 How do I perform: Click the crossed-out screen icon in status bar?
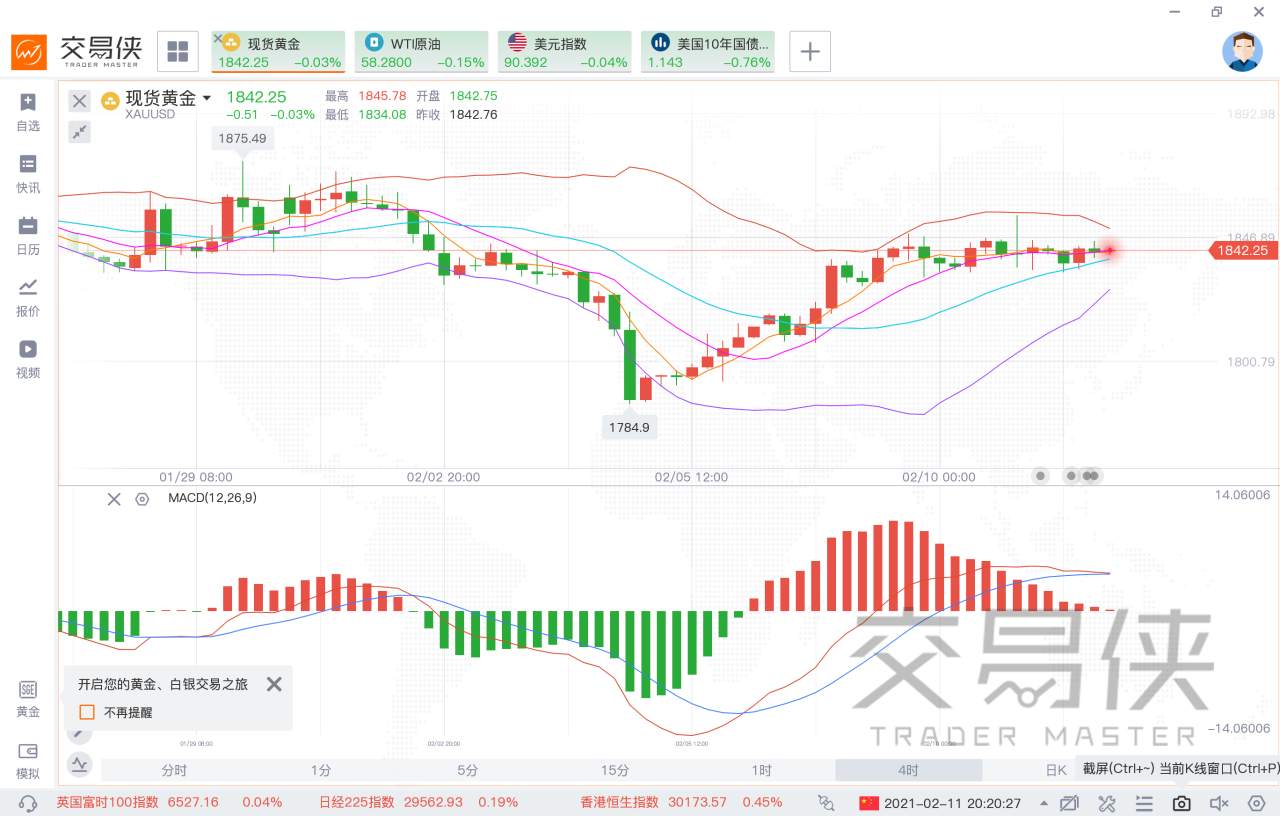click(1070, 802)
